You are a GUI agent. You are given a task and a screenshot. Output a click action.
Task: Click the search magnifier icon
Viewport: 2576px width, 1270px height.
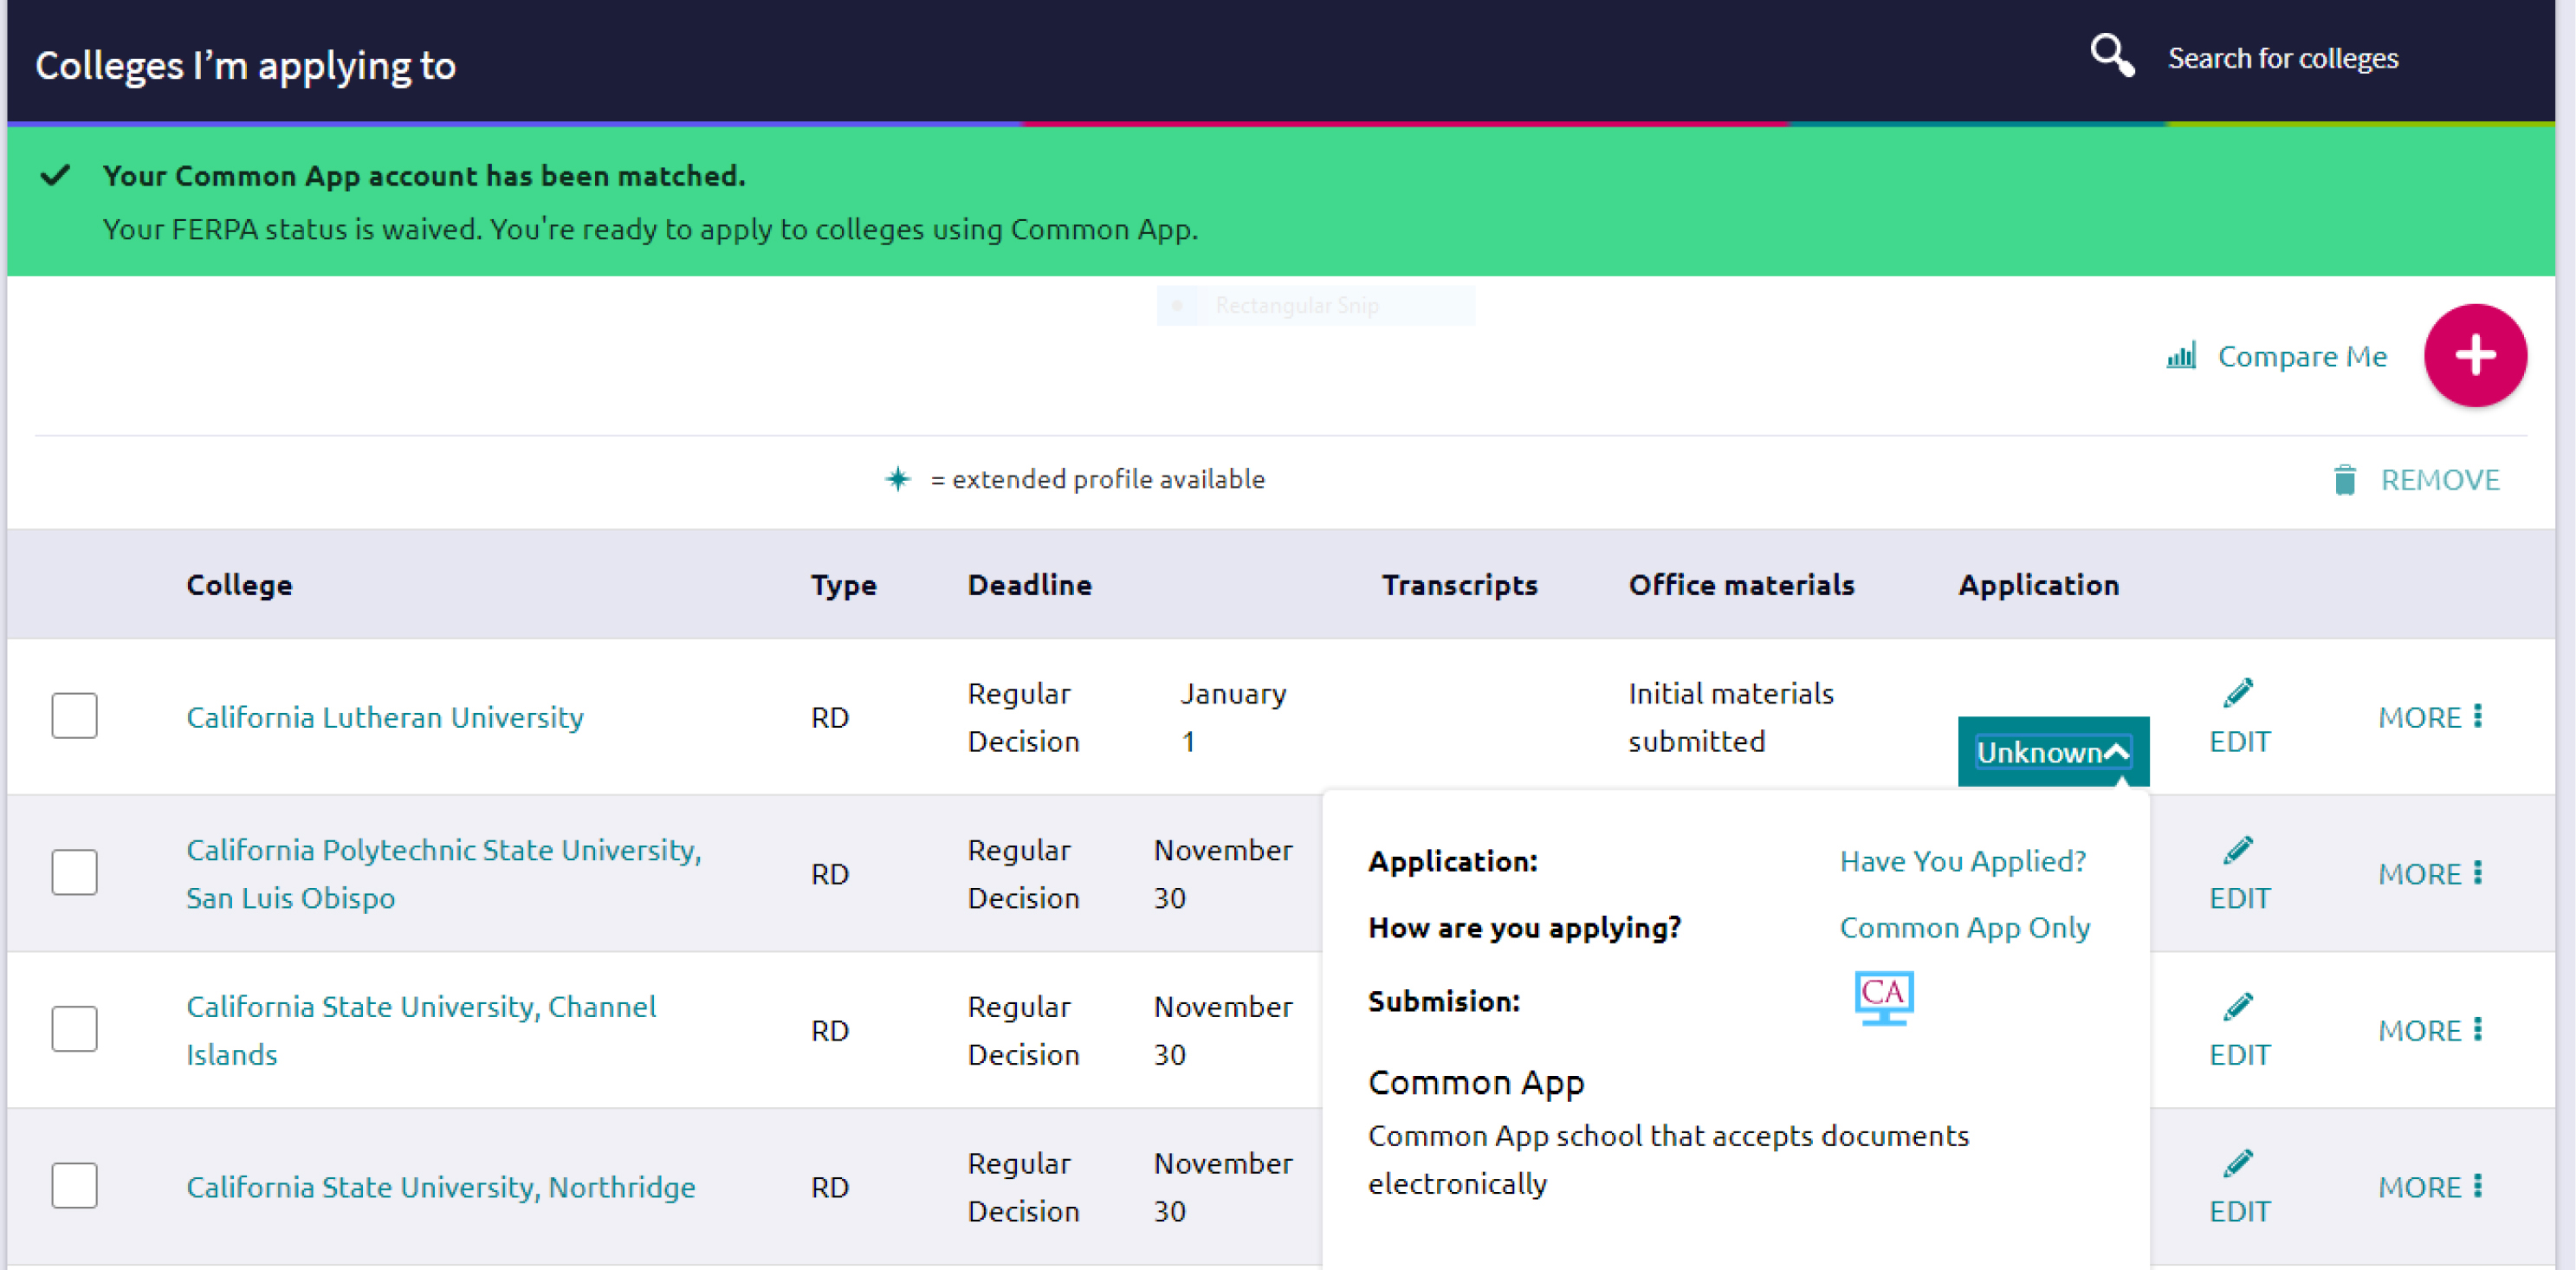point(2111,56)
